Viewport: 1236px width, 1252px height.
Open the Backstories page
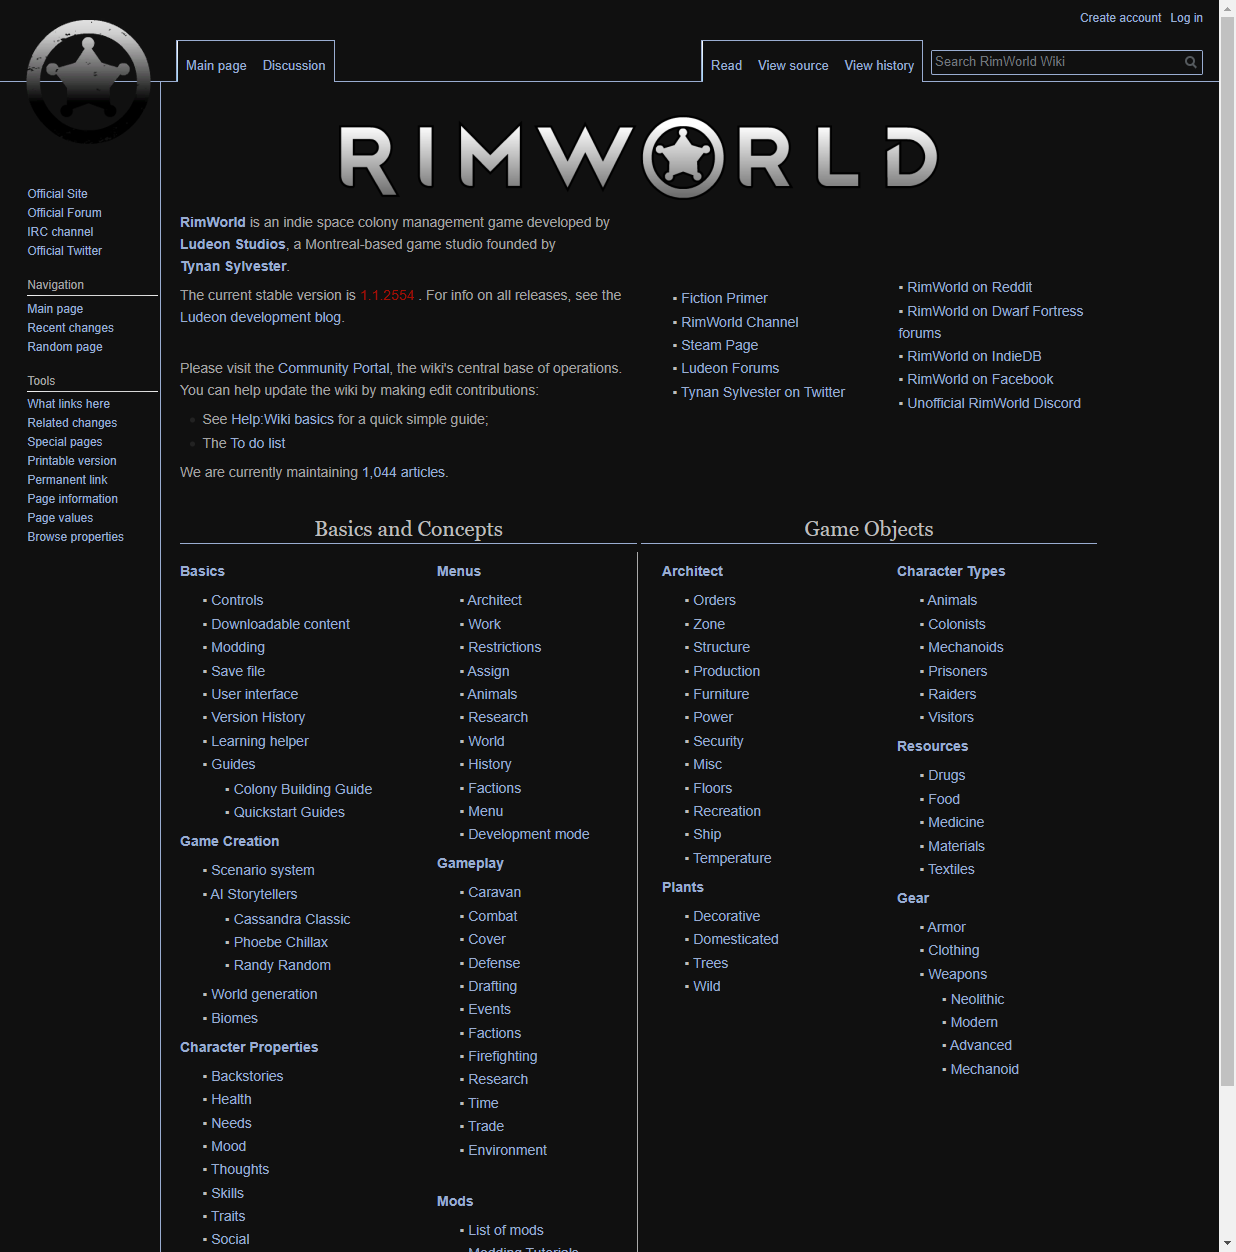click(x=247, y=1076)
